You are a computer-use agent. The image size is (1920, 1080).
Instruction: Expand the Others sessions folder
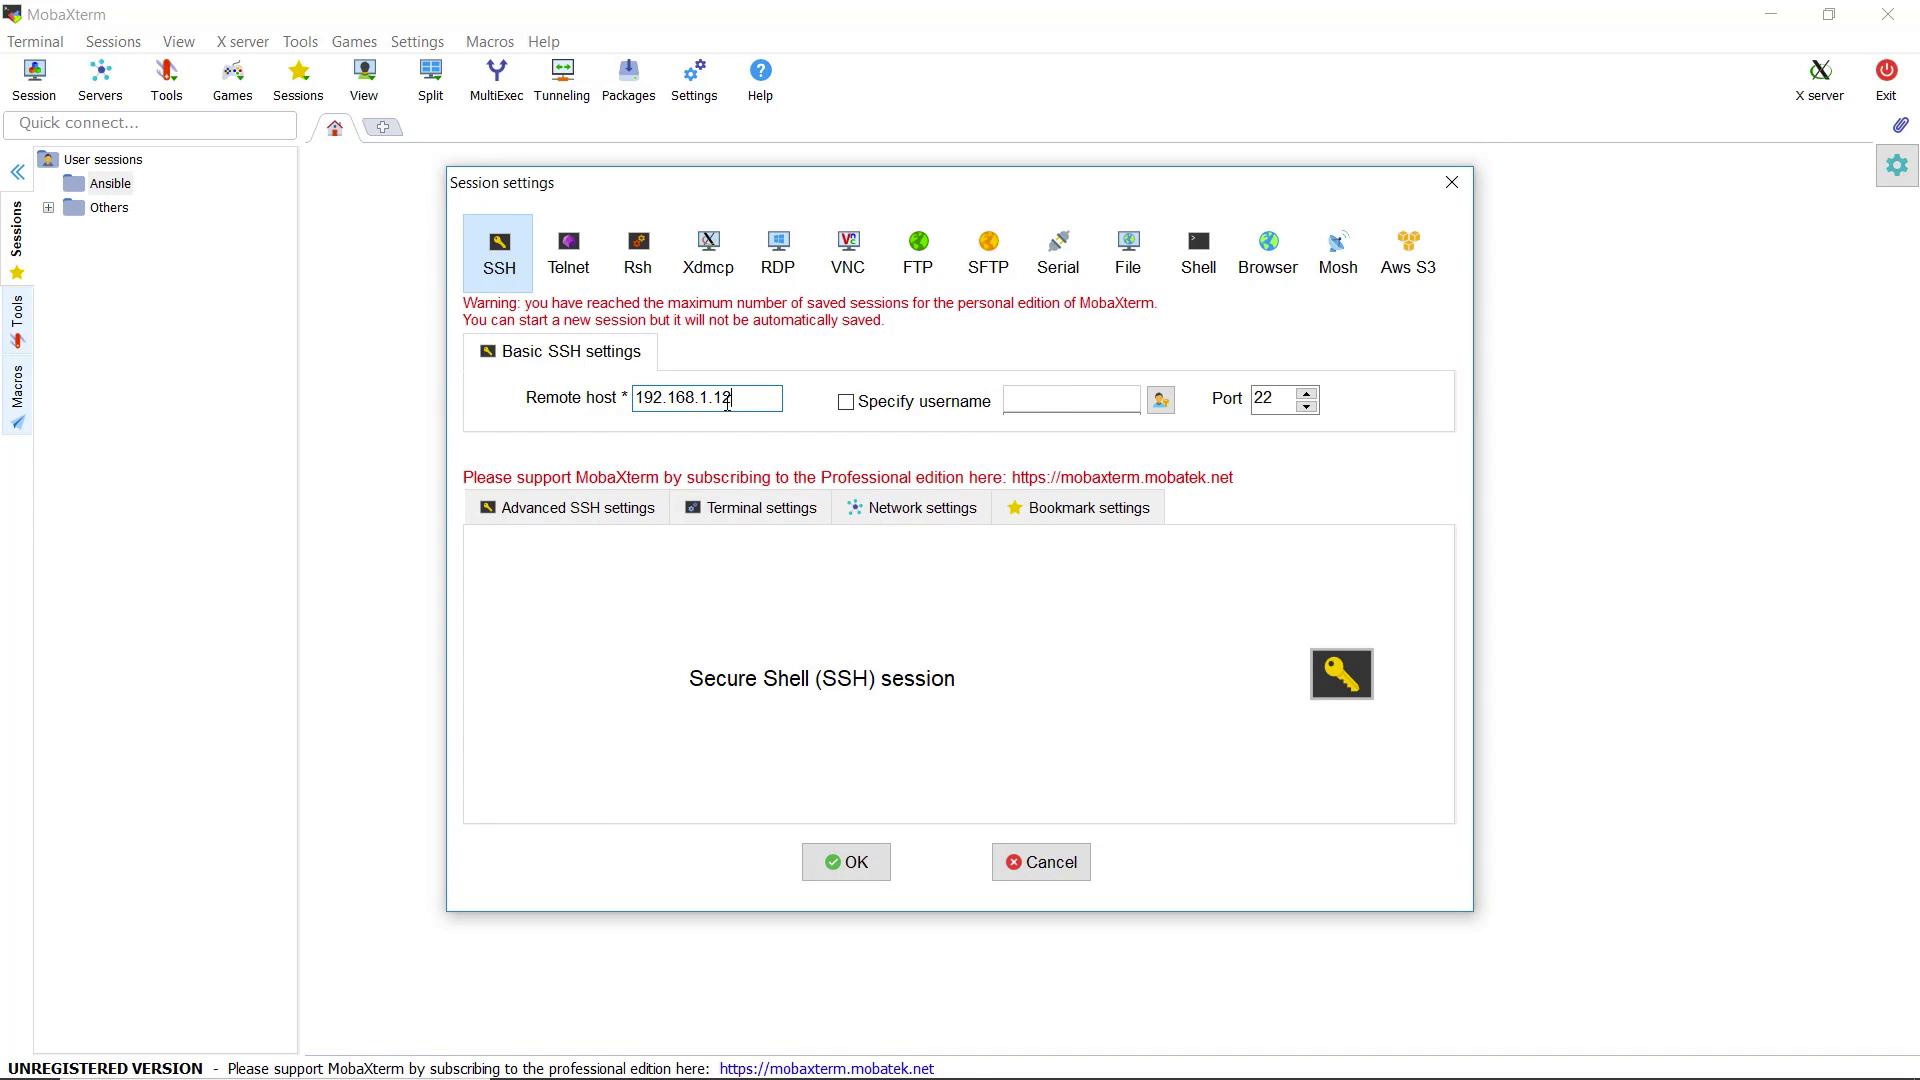pyautogui.click(x=48, y=208)
